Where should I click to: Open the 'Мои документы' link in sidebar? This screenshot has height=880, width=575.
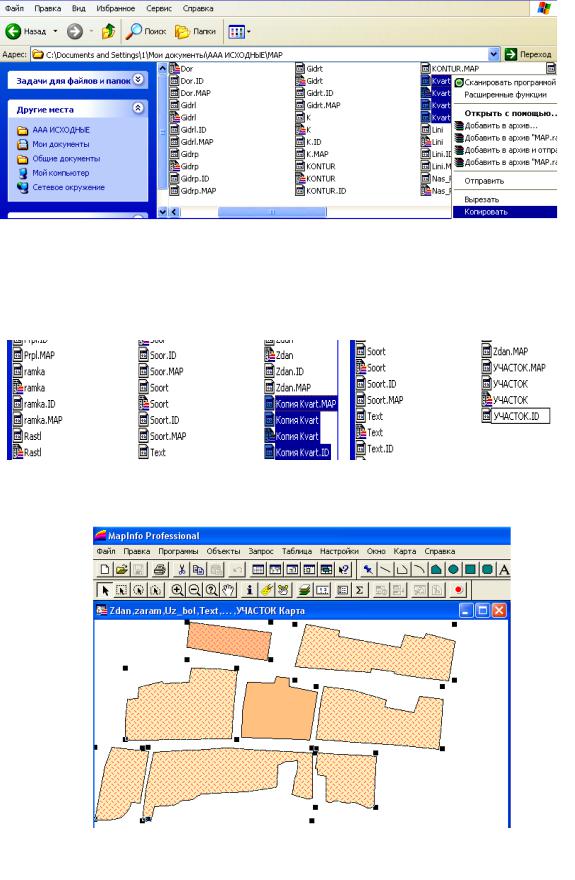[61, 144]
